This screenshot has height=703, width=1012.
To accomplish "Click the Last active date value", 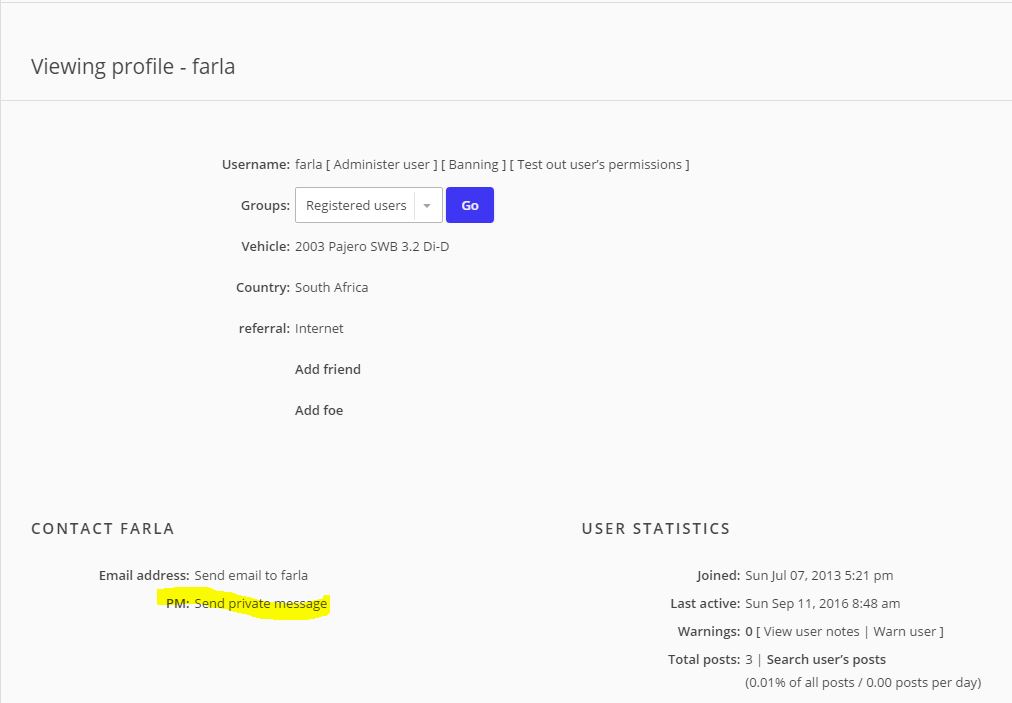I will coord(822,603).
